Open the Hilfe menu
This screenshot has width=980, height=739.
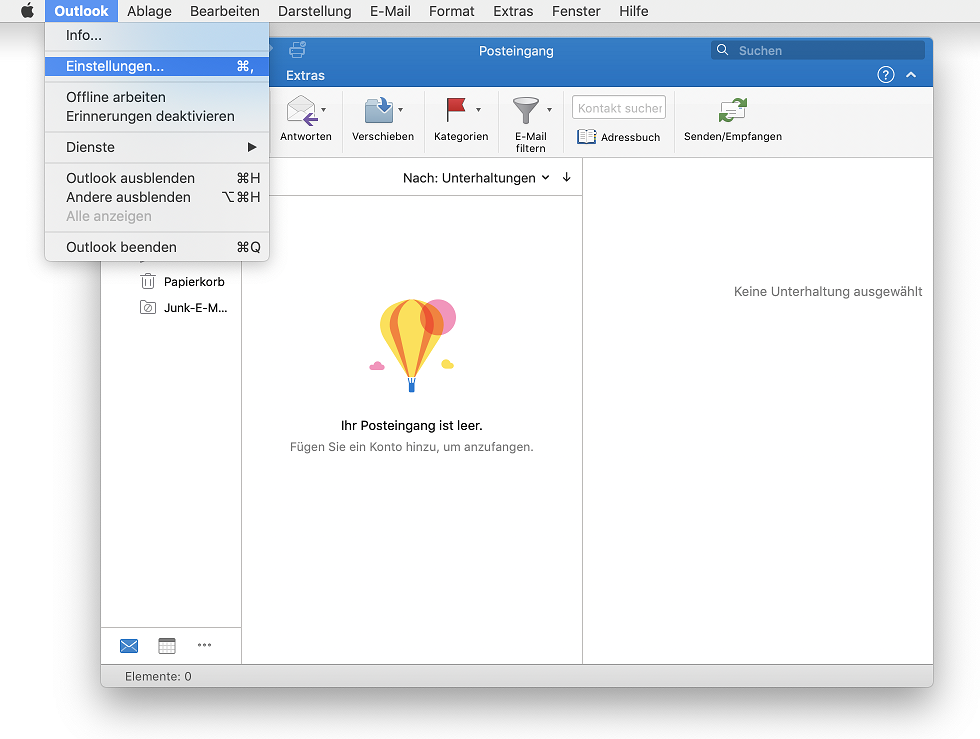coord(634,11)
